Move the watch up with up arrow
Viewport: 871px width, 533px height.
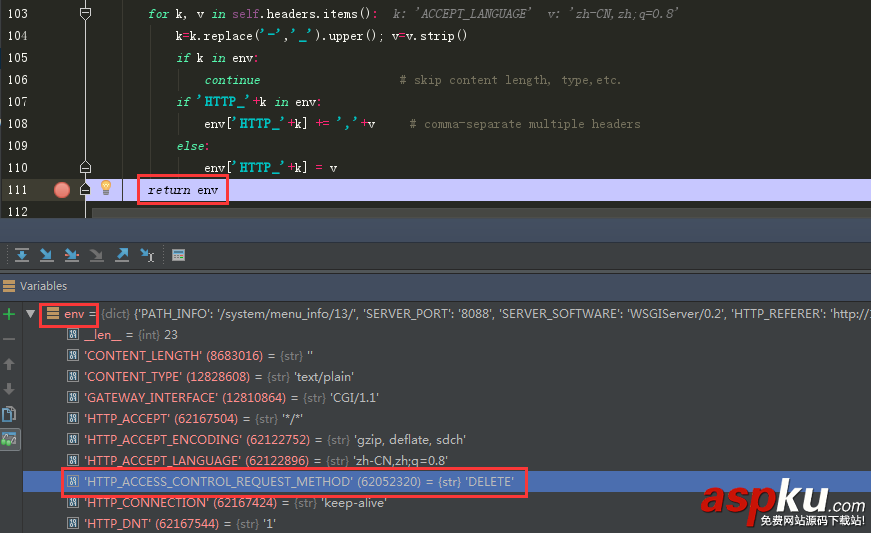tap(9, 364)
